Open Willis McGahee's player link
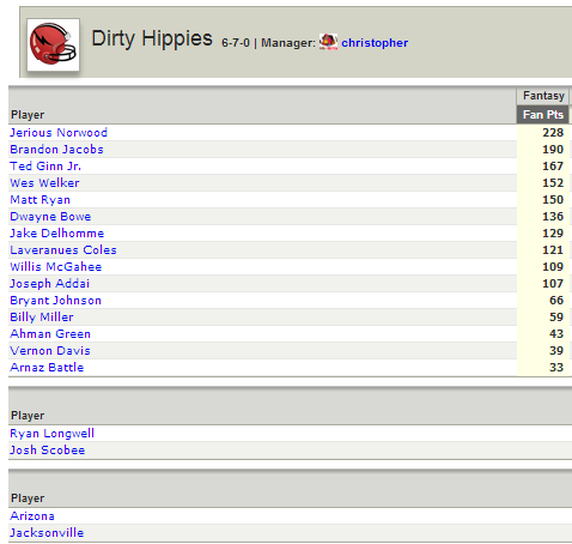The width and height of the screenshot is (572, 544). [56, 267]
